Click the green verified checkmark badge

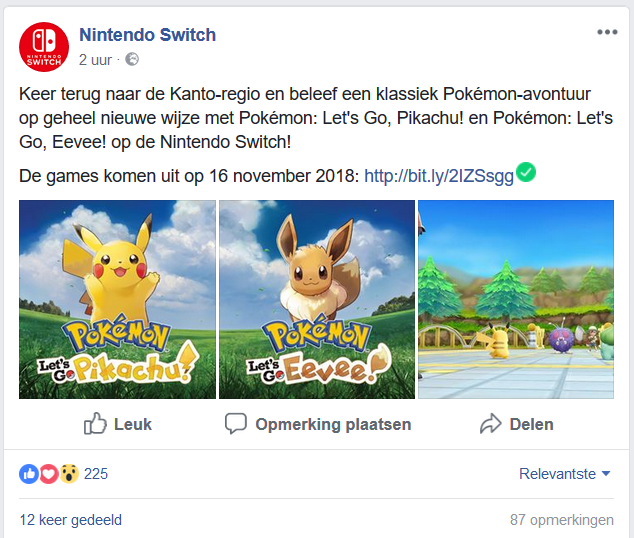coord(526,173)
